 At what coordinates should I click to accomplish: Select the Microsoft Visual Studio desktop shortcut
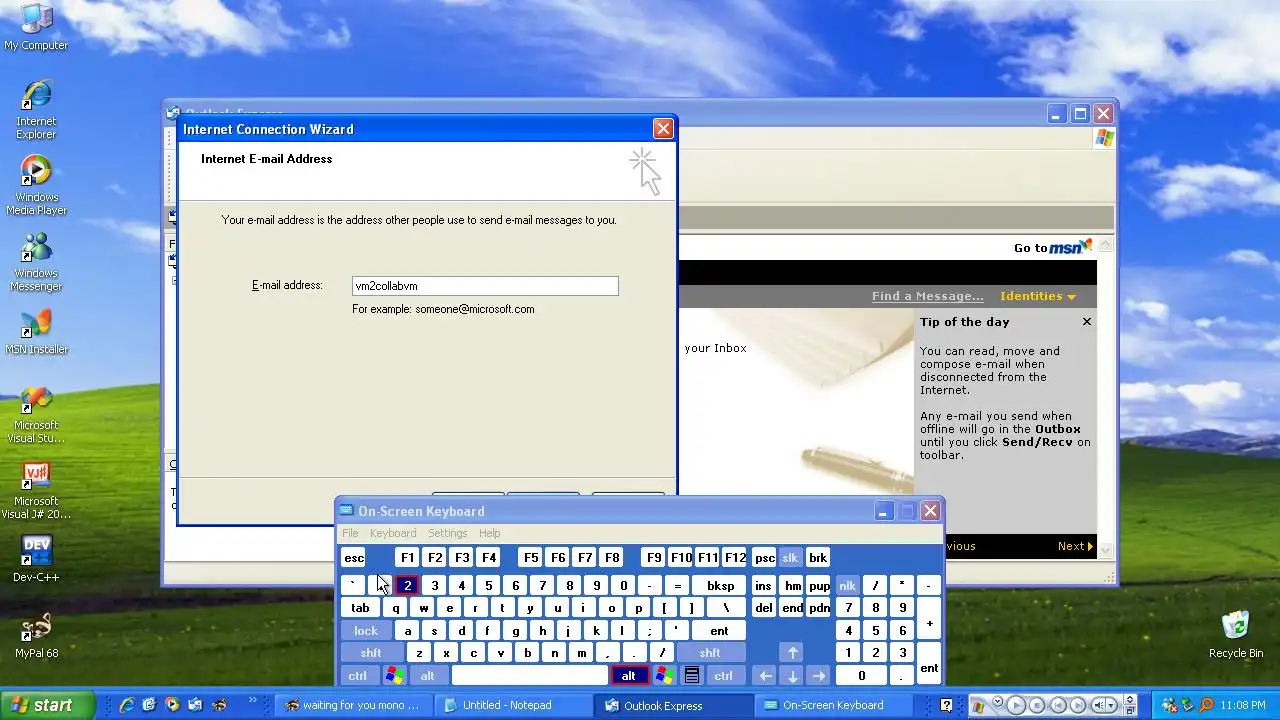pyautogui.click(x=36, y=414)
